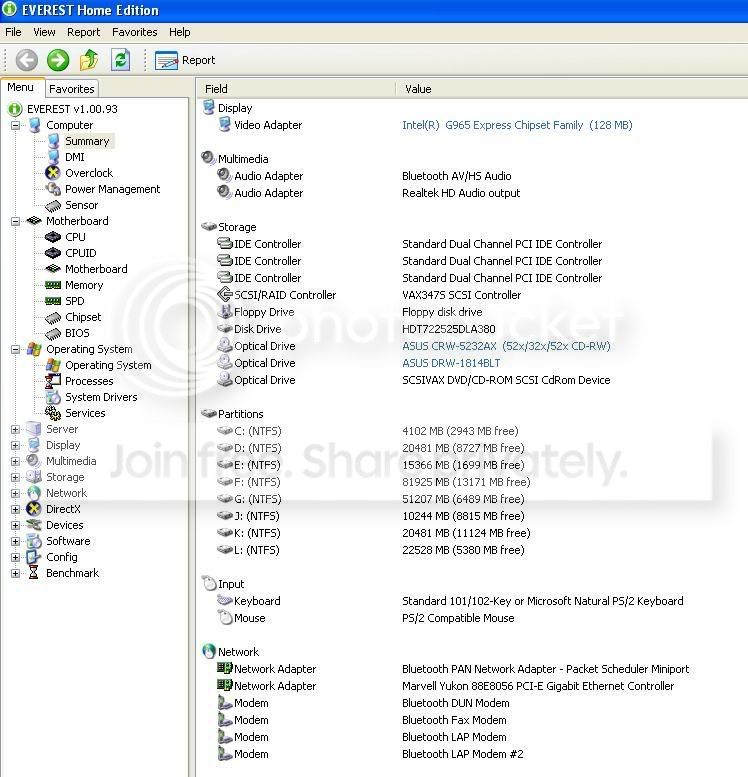Open the Report menu
The height and width of the screenshot is (777, 748).
pos(83,32)
